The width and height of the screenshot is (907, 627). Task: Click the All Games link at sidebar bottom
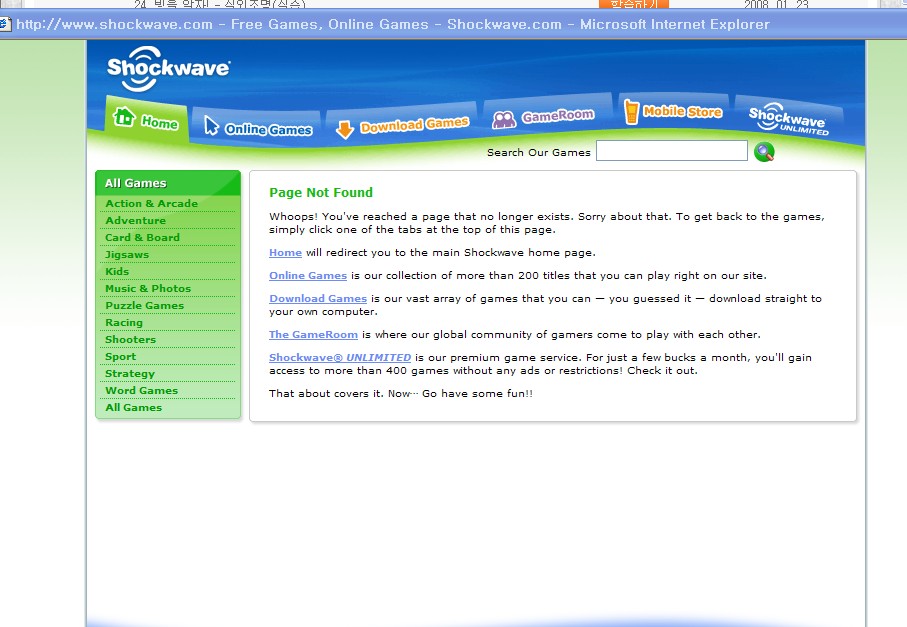(133, 407)
